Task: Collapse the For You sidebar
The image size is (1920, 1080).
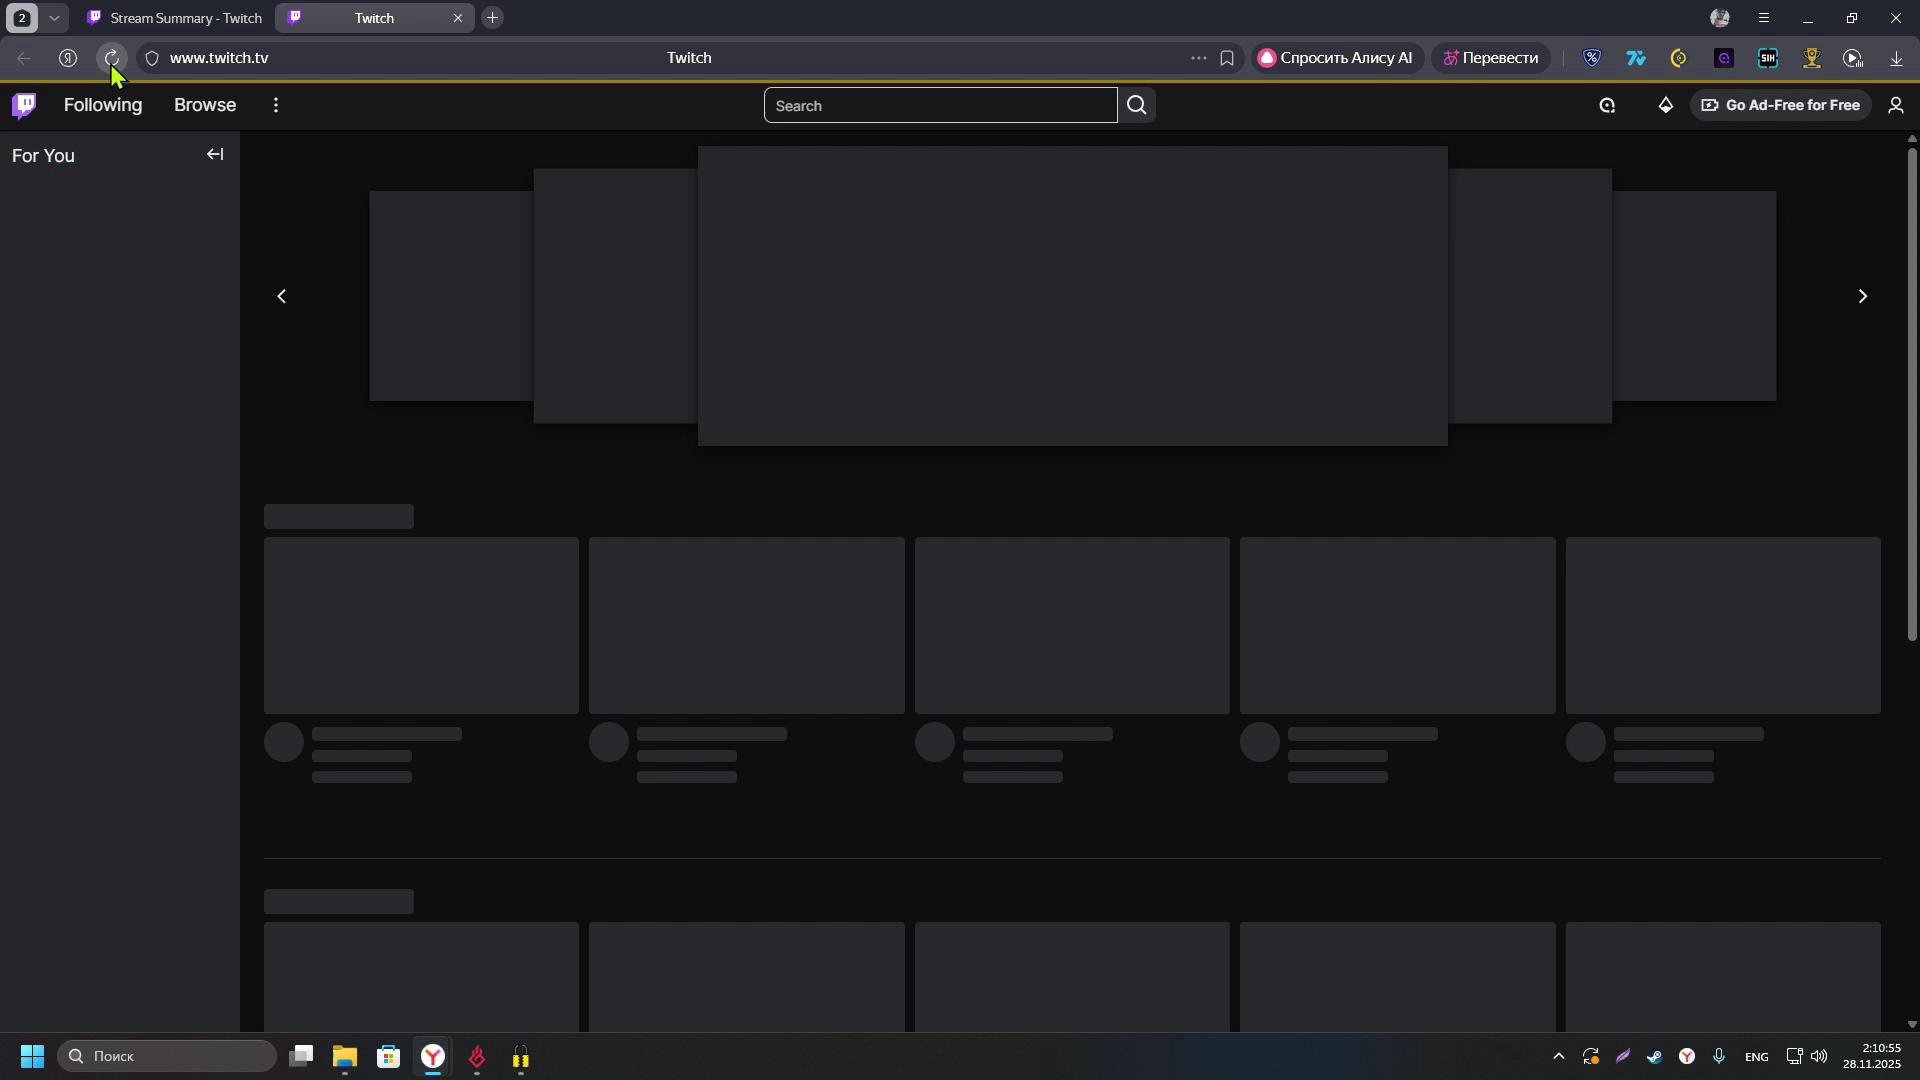Action: coord(215,154)
